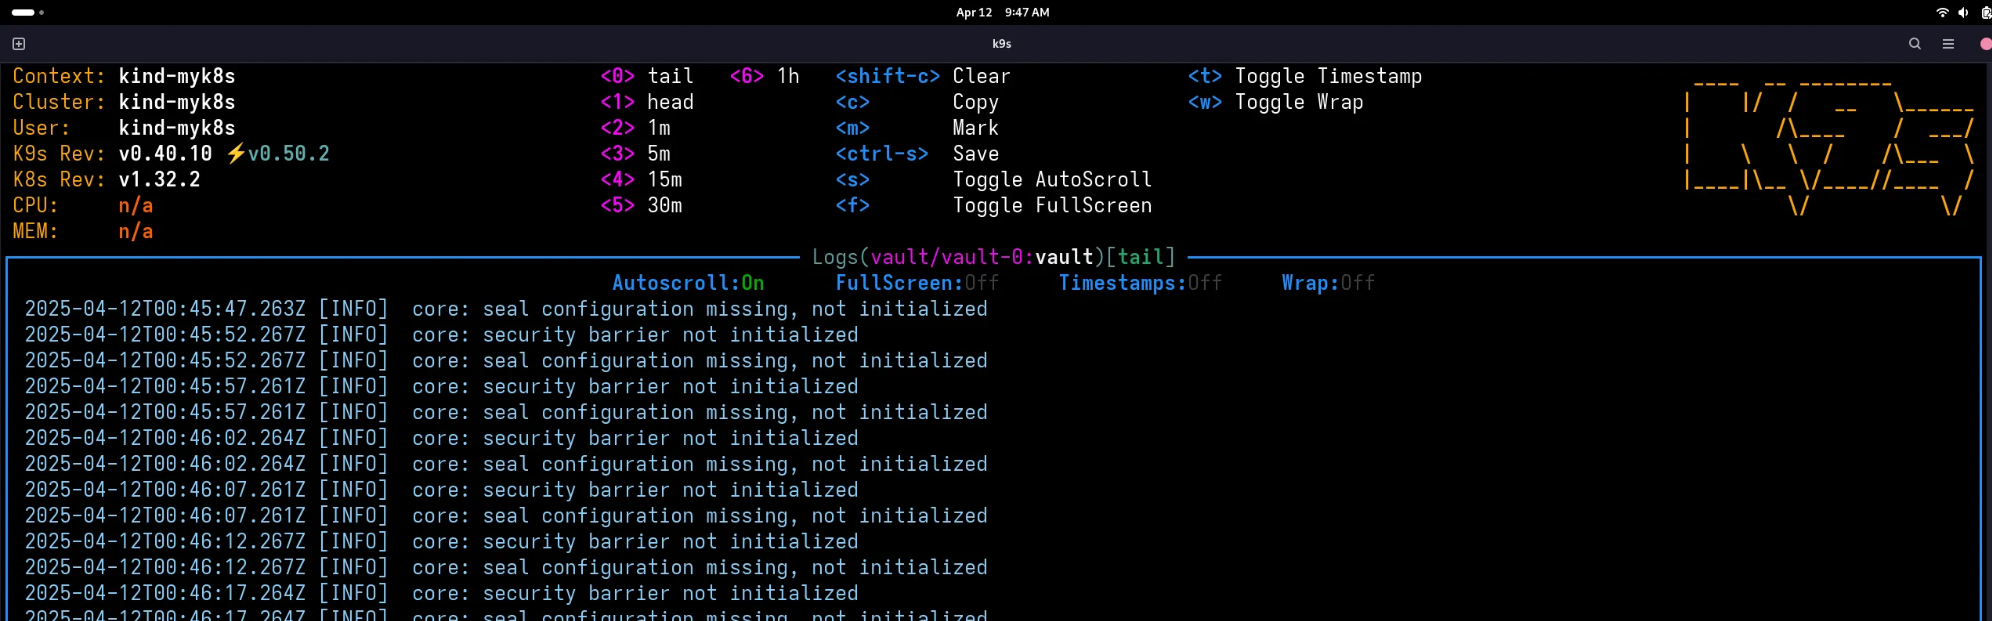Click log line timestamped 00:45:47.263Z
The height and width of the screenshot is (621, 1992).
click(506, 309)
